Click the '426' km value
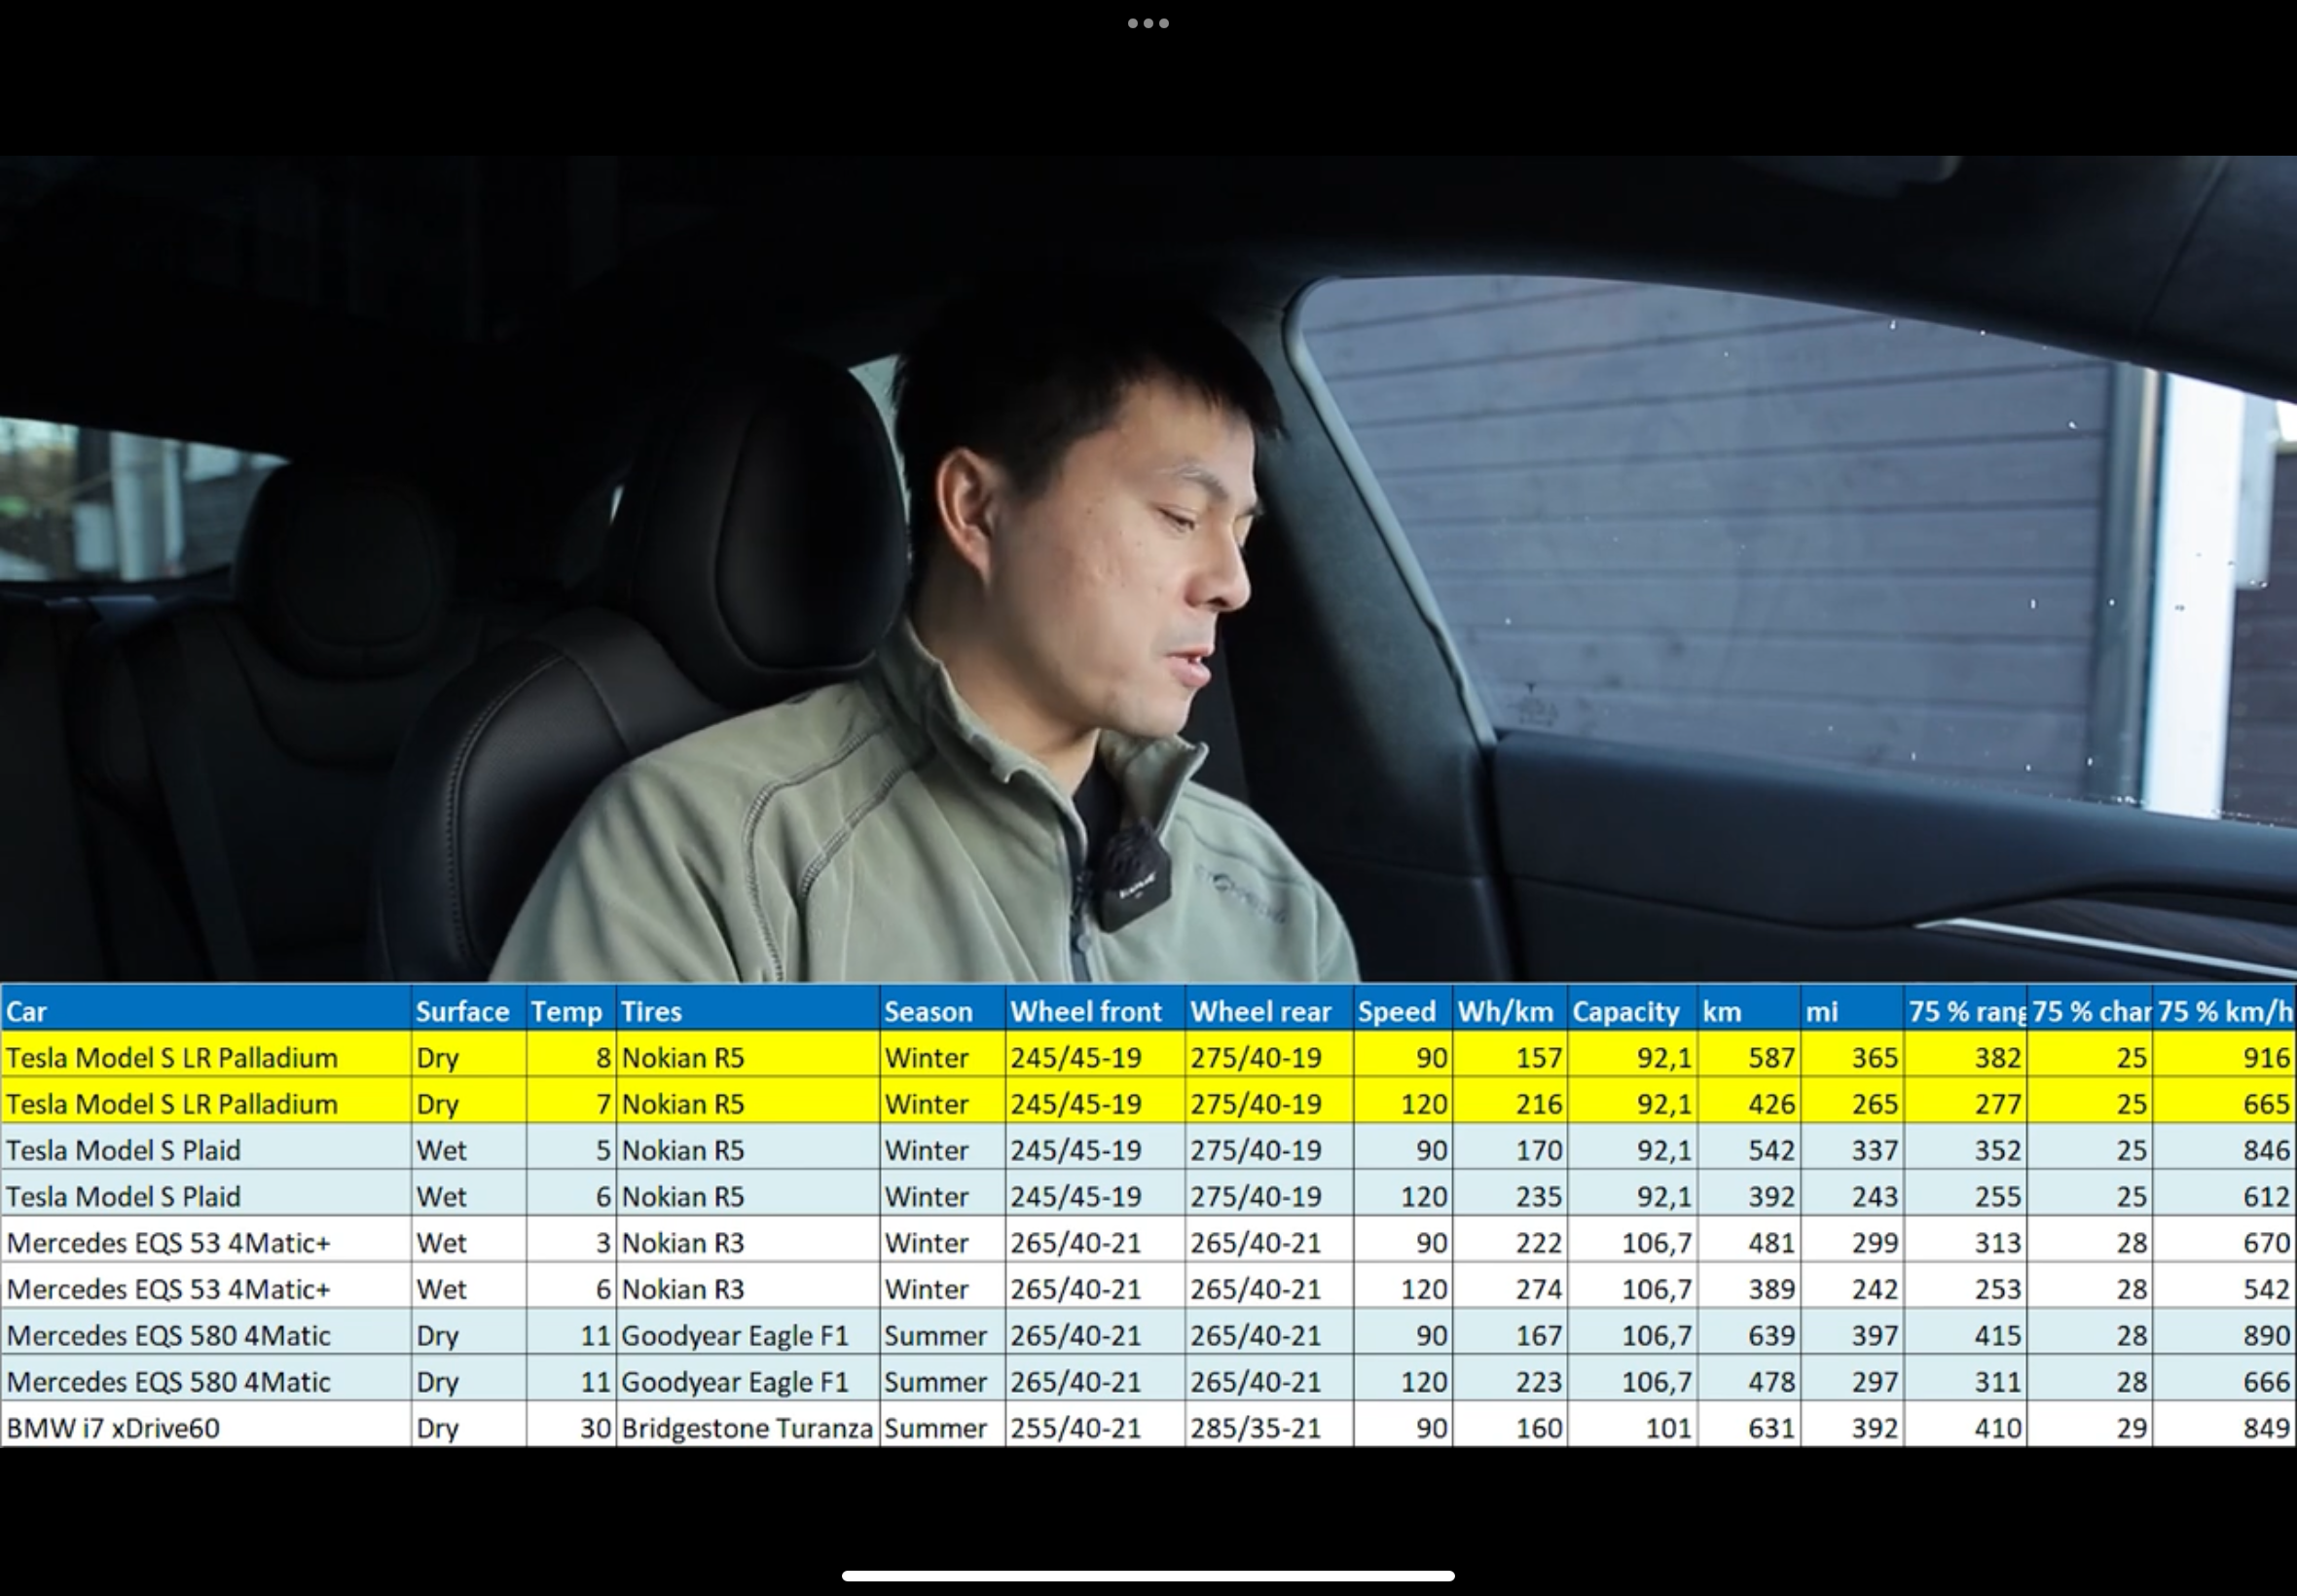The image size is (2297, 1596). tap(1749, 1102)
